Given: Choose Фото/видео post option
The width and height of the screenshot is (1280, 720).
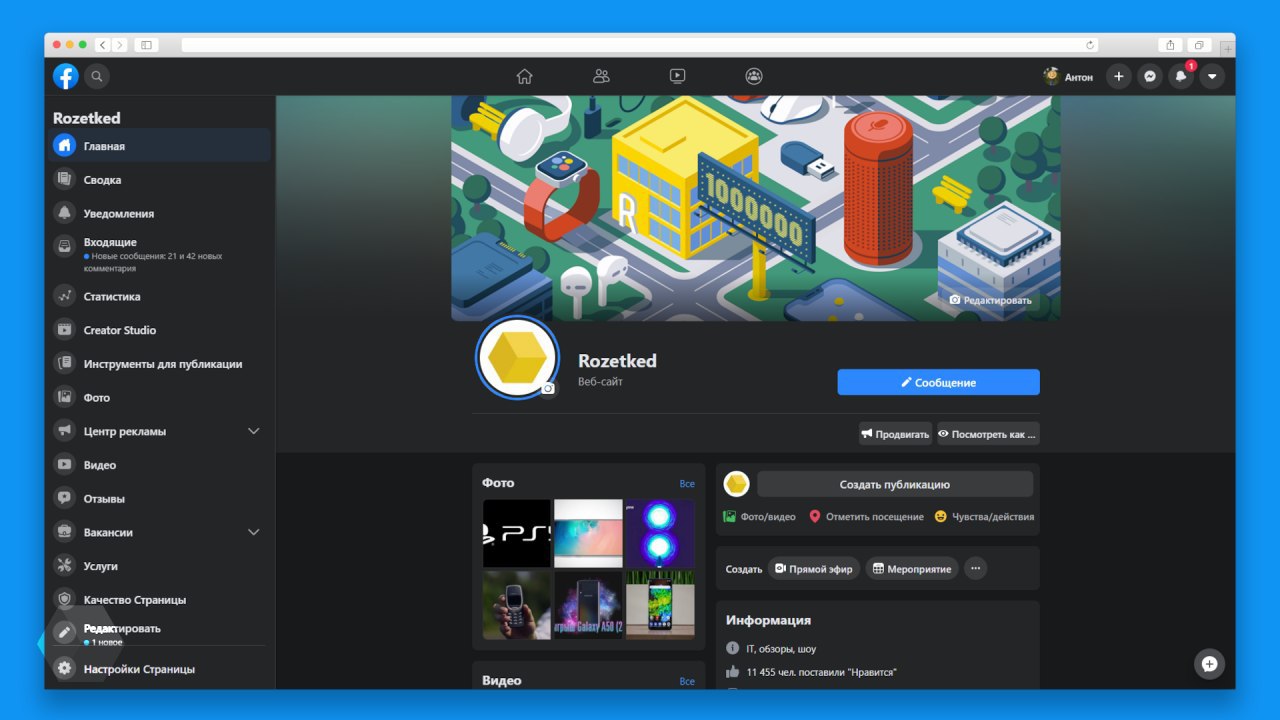Looking at the screenshot, I should [760, 517].
